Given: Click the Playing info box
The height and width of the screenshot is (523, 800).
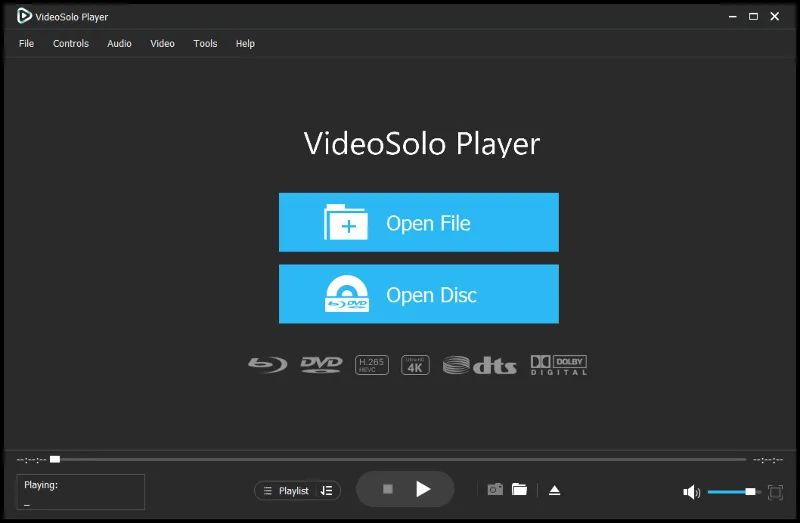Looking at the screenshot, I should tap(81, 492).
